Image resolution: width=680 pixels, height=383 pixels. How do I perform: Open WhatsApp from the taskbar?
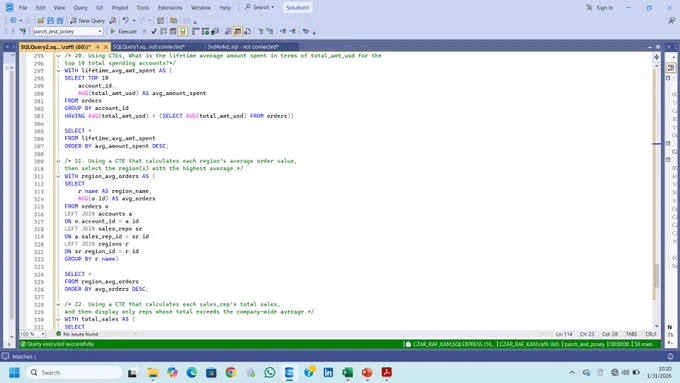point(270,373)
